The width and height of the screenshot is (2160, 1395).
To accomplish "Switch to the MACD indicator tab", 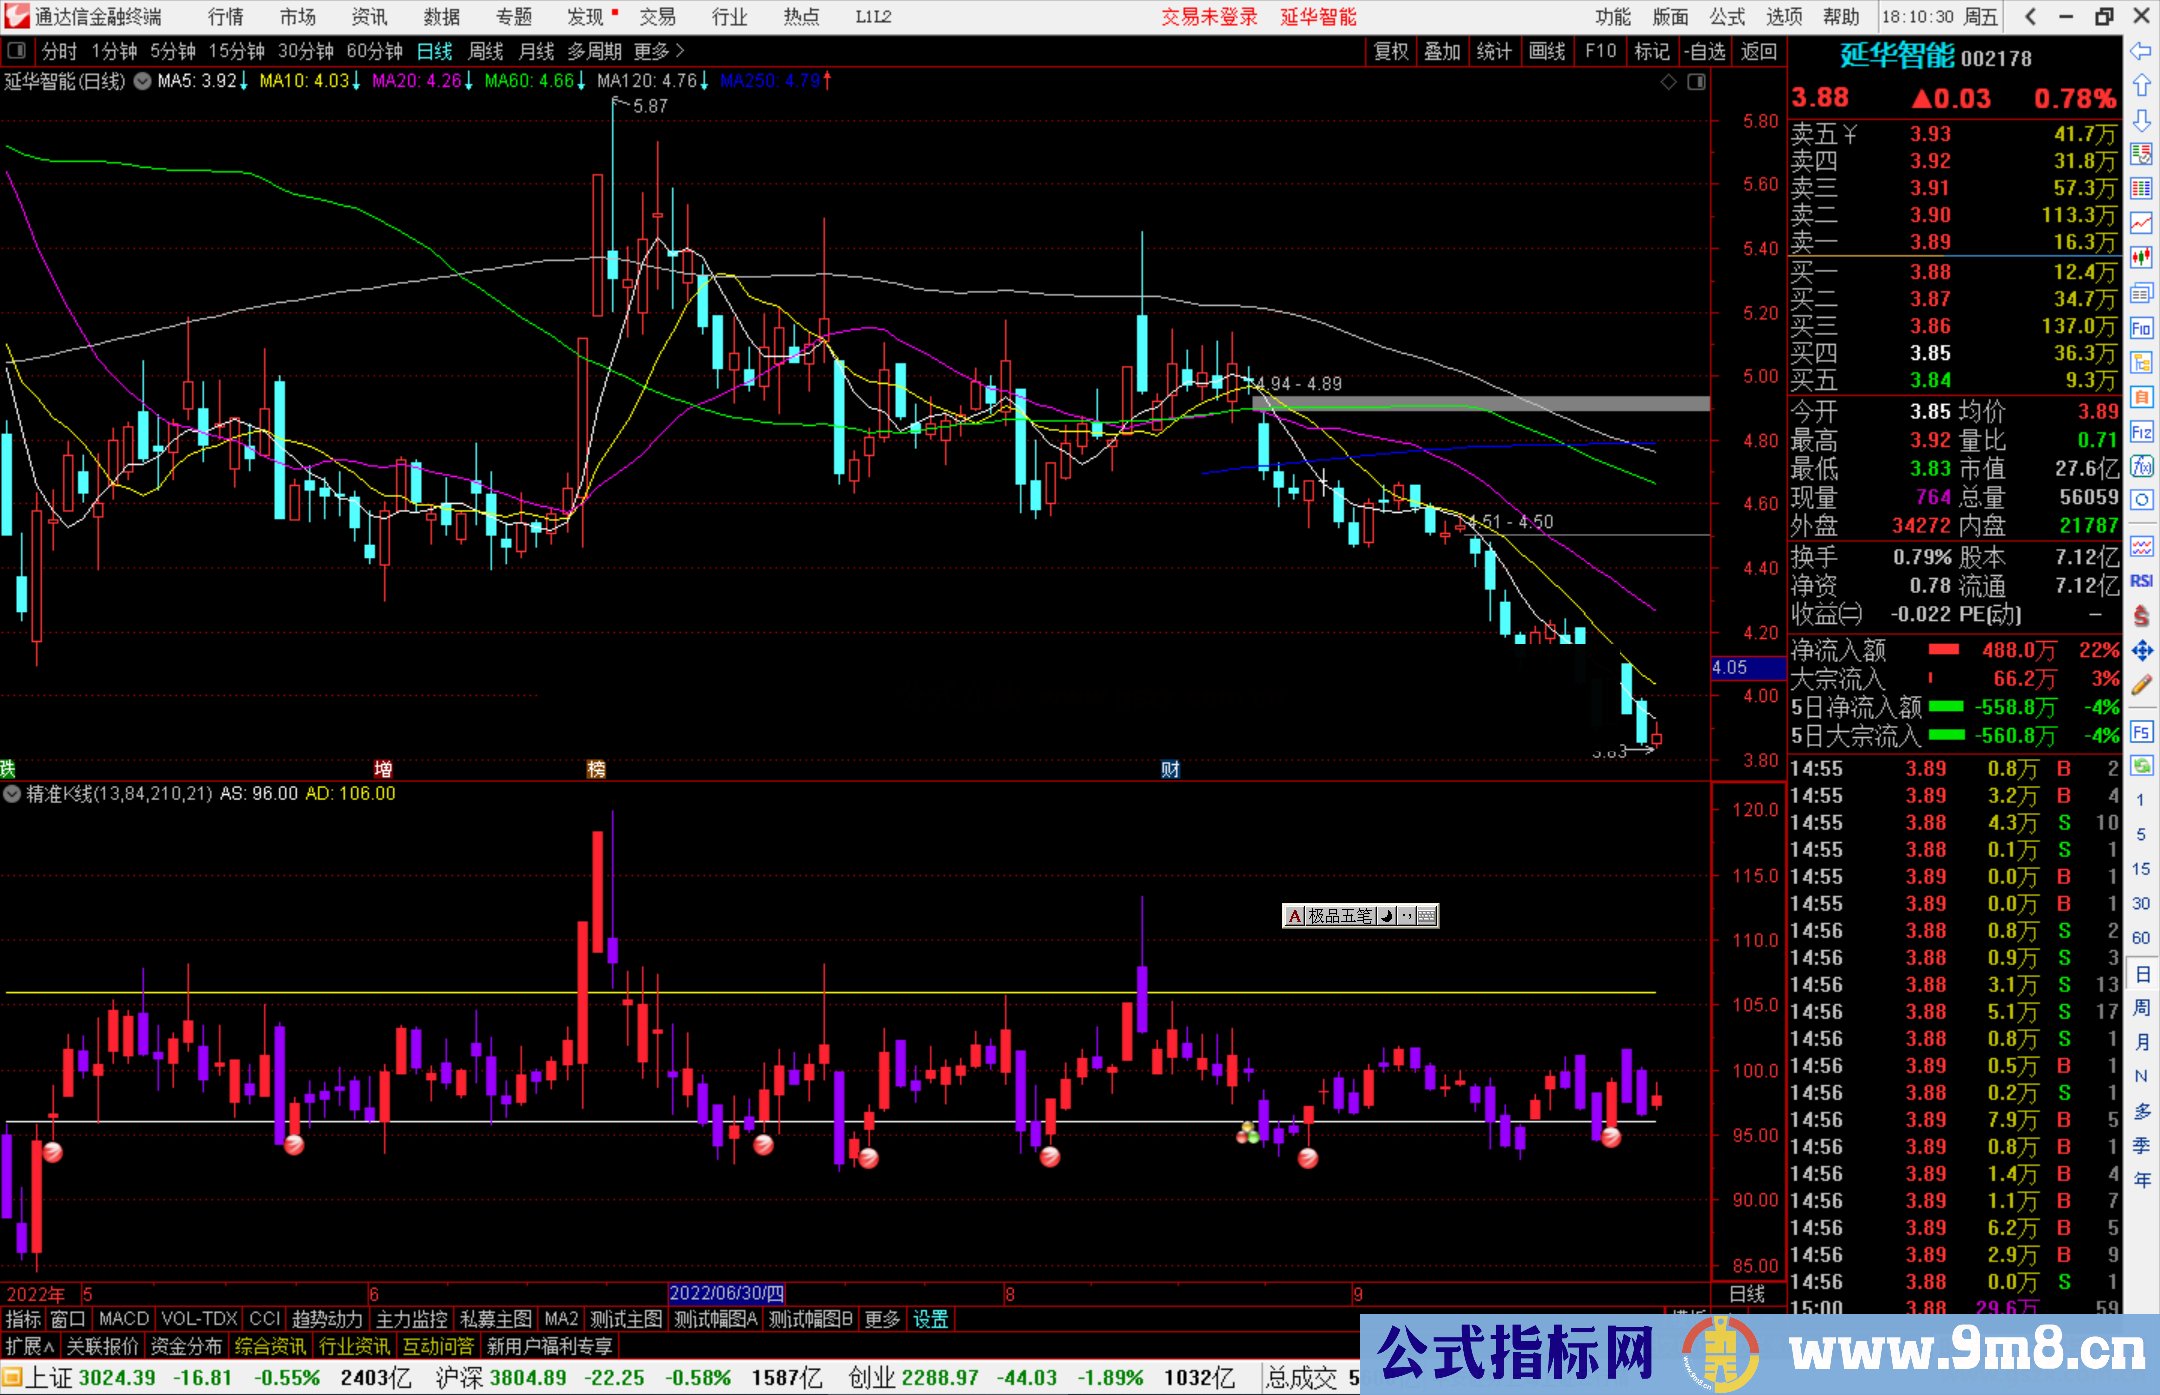I will click(123, 1319).
